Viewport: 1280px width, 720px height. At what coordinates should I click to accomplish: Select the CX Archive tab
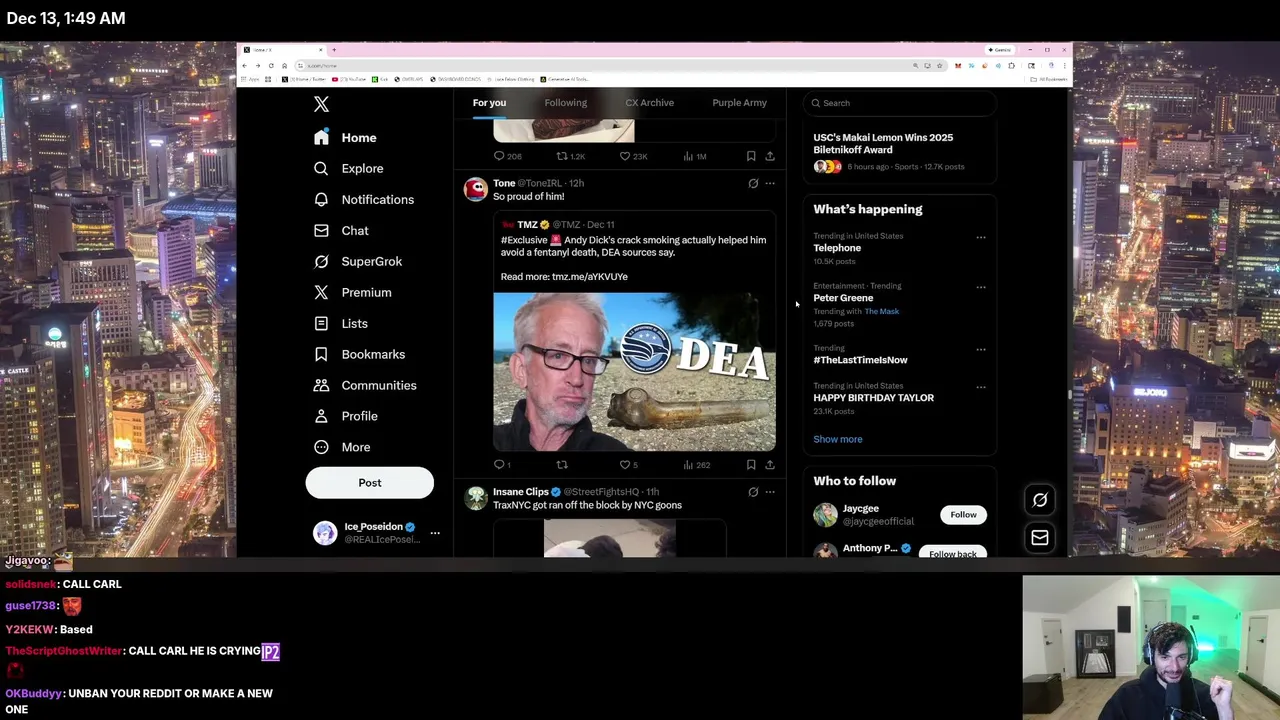[x=650, y=103]
